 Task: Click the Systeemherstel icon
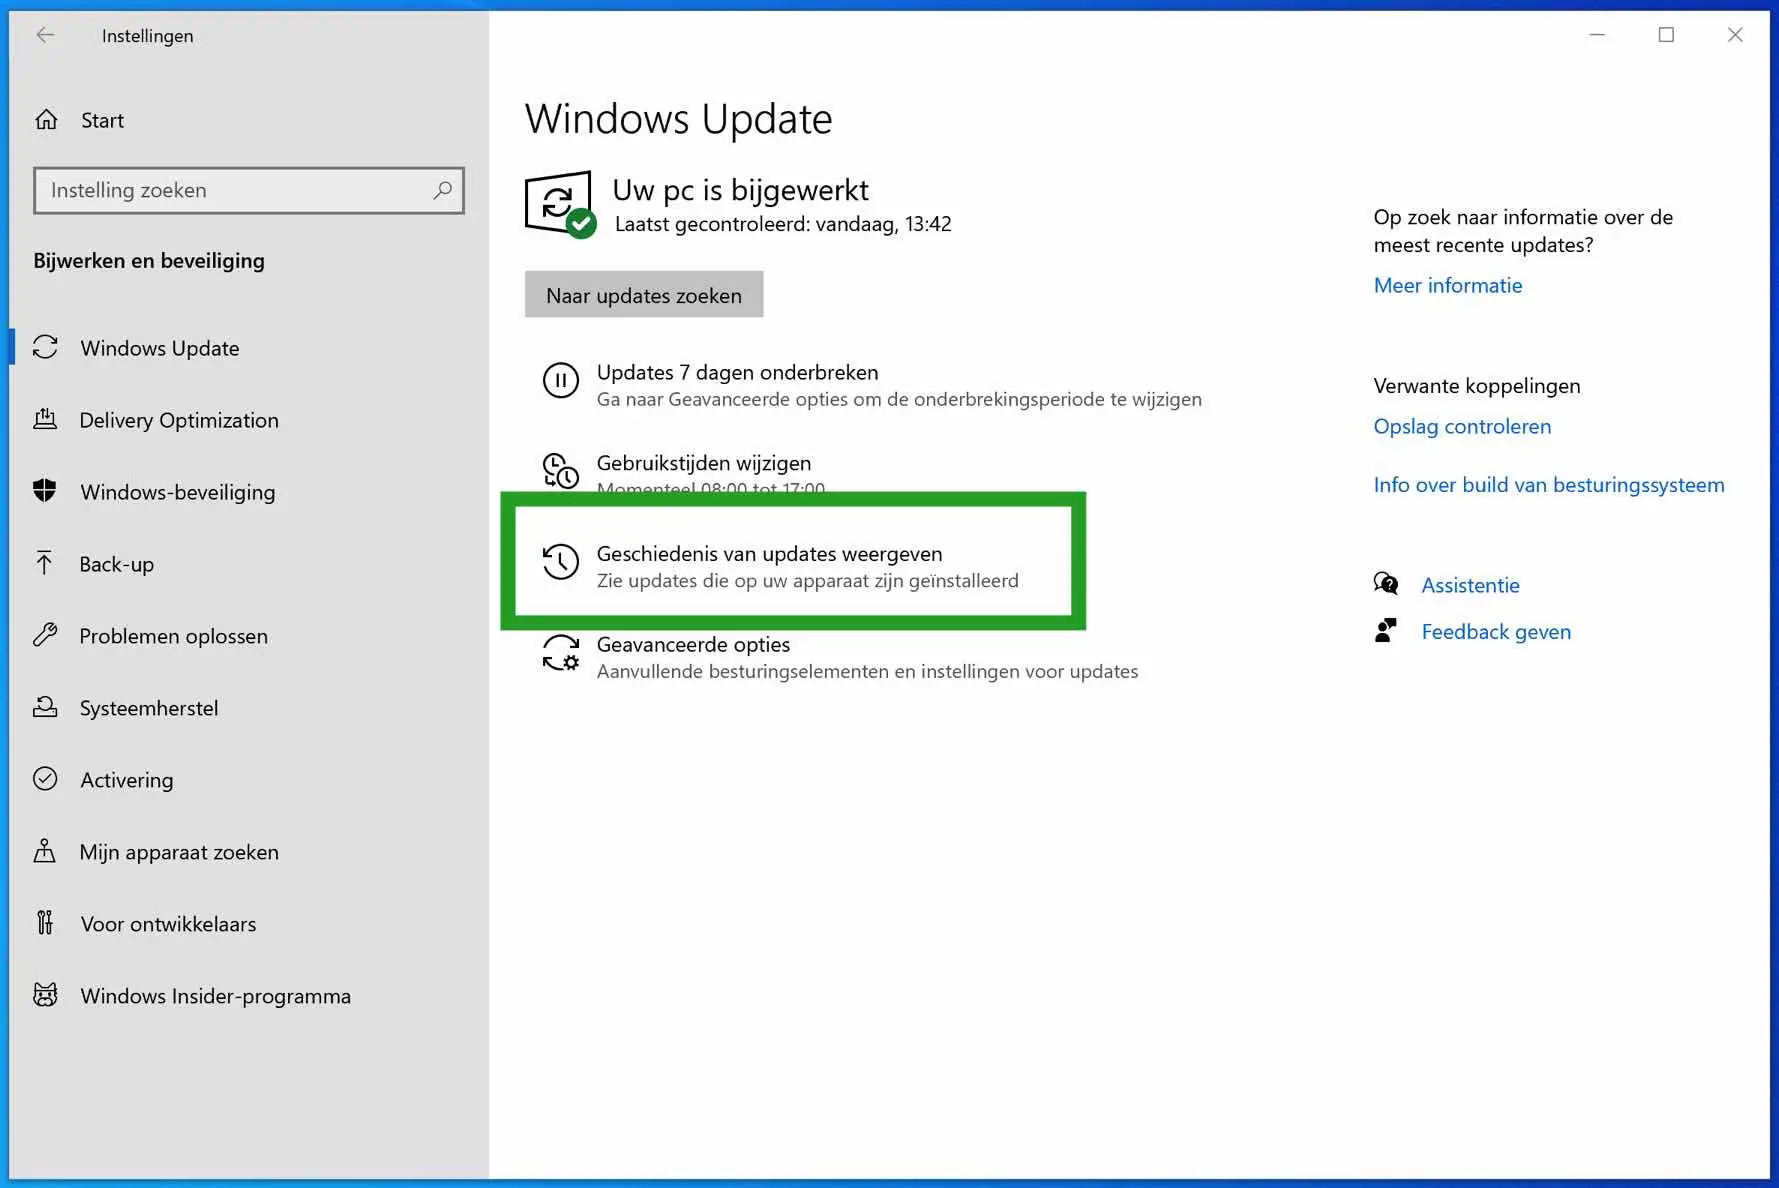coord(45,707)
